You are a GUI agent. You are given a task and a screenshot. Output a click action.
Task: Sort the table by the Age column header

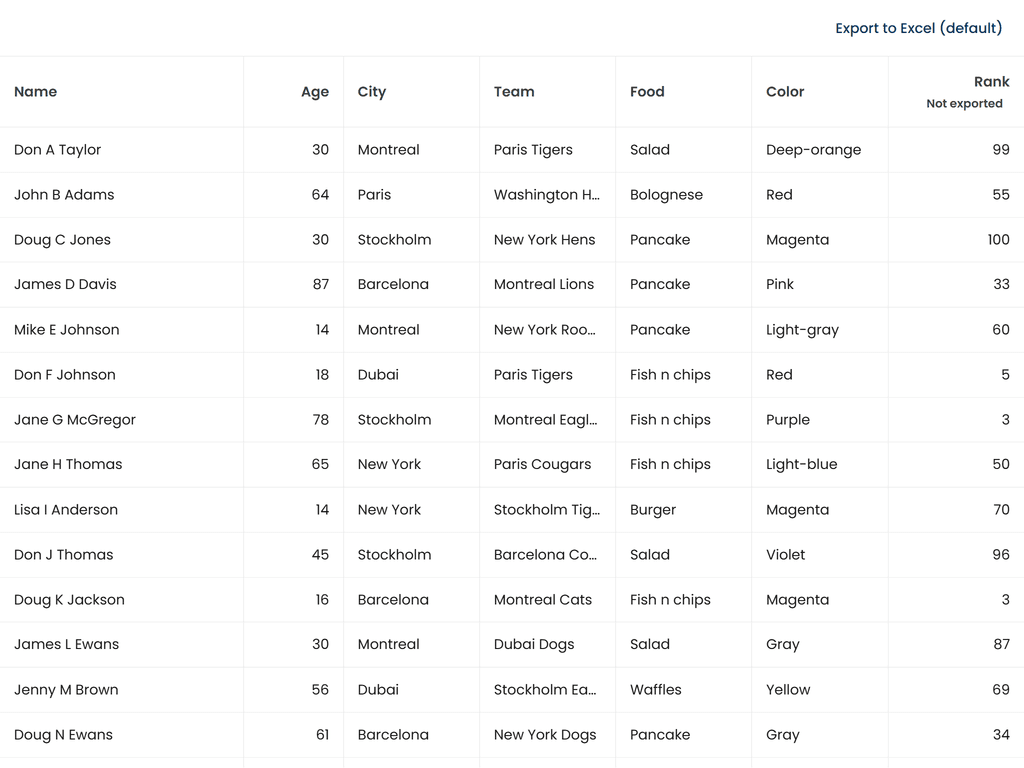tap(314, 91)
